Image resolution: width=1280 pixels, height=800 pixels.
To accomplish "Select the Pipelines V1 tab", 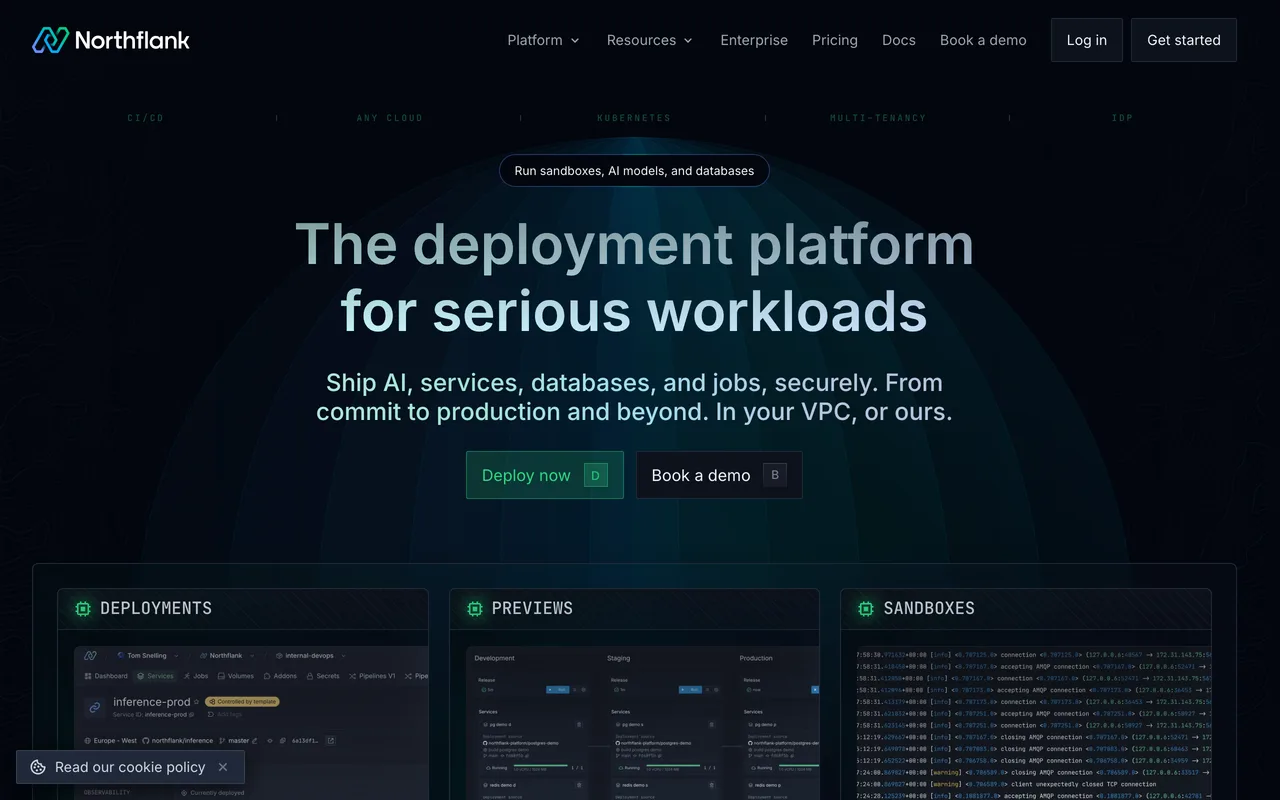I will click(371, 676).
